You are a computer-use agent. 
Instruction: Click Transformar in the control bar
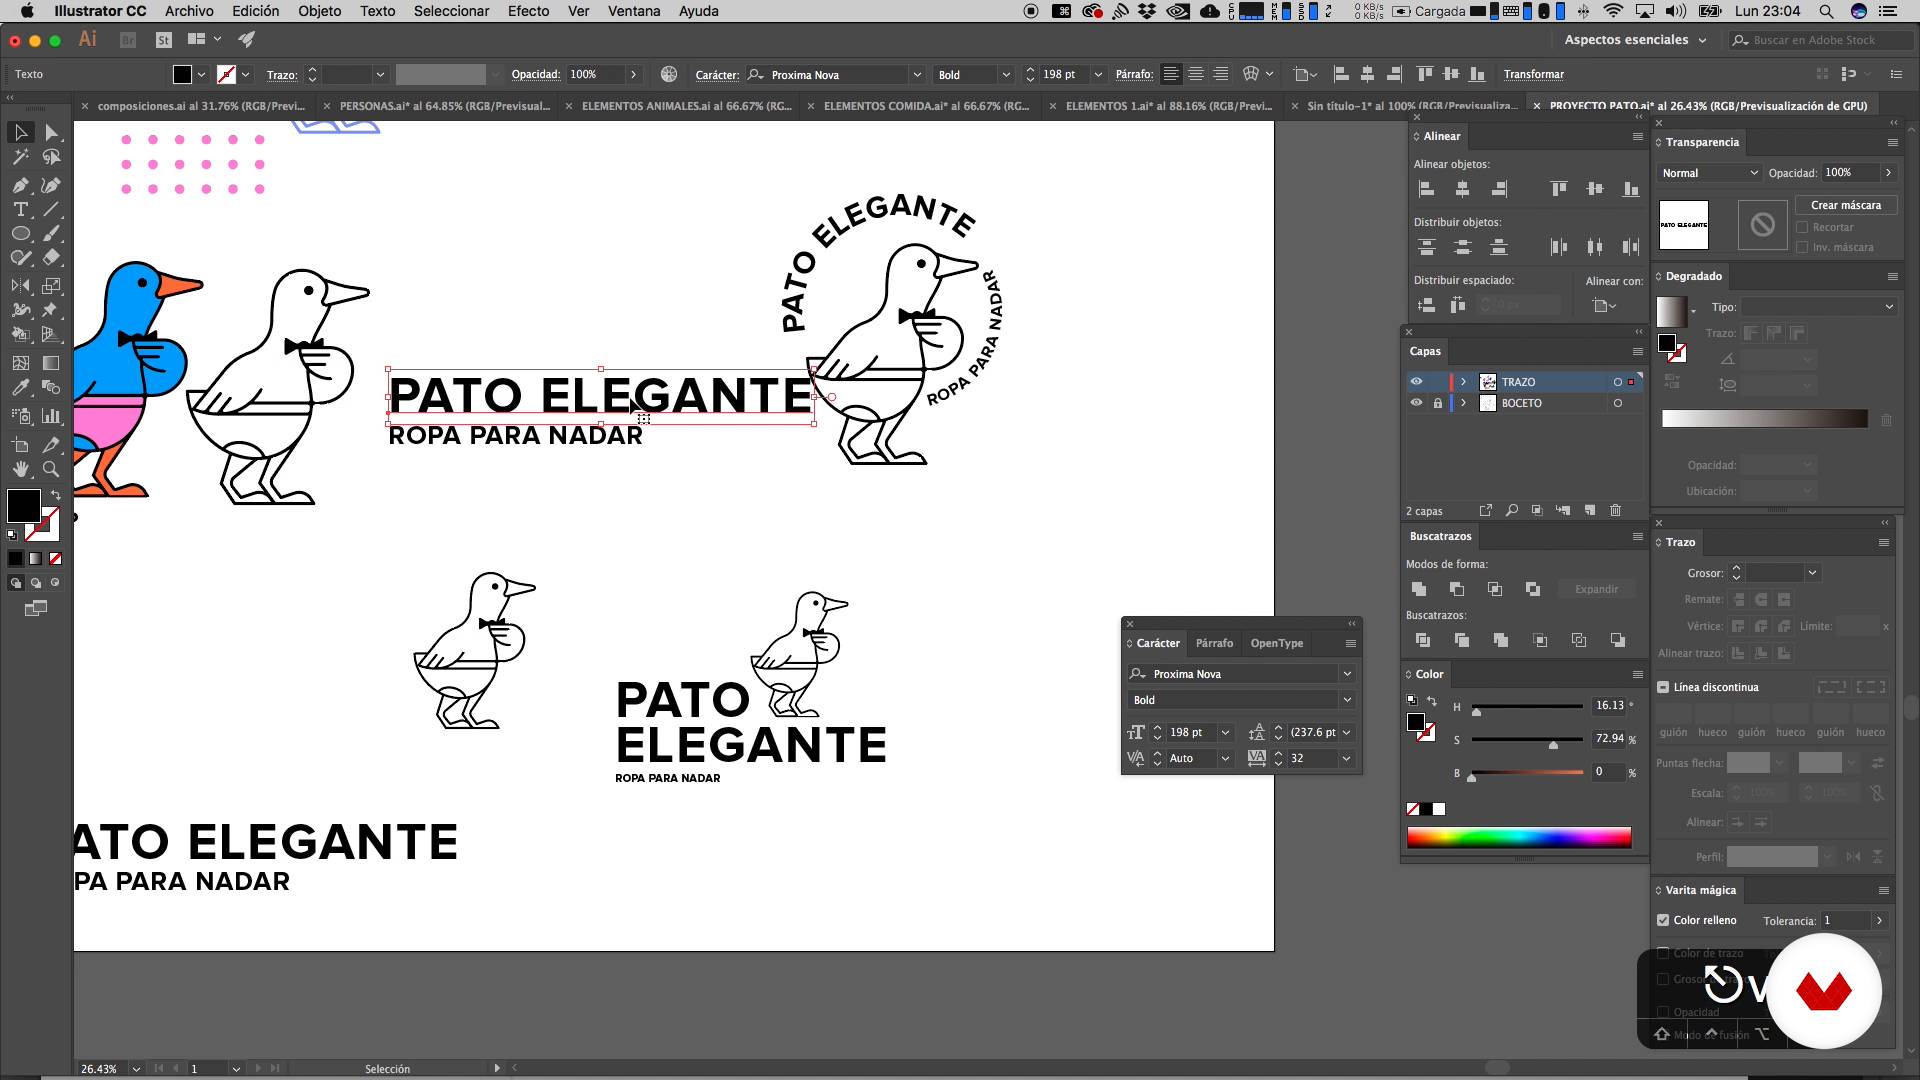[x=1533, y=74]
